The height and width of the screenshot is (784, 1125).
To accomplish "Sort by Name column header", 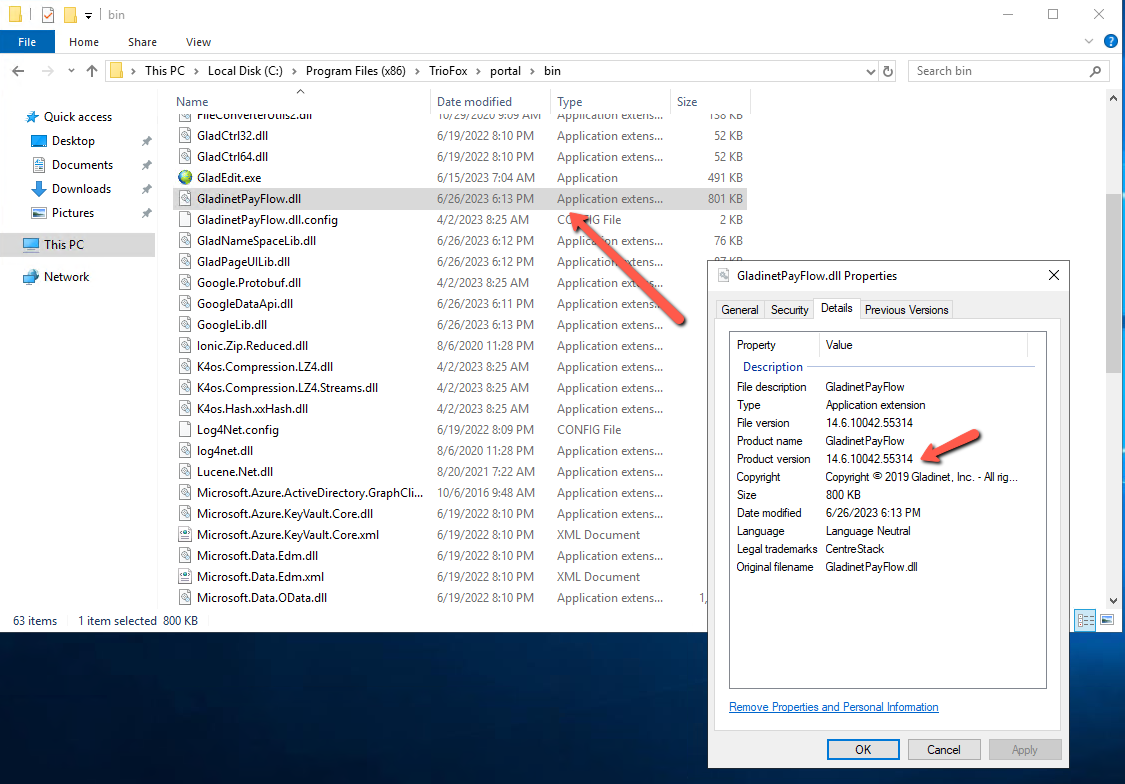I will (x=192, y=102).
